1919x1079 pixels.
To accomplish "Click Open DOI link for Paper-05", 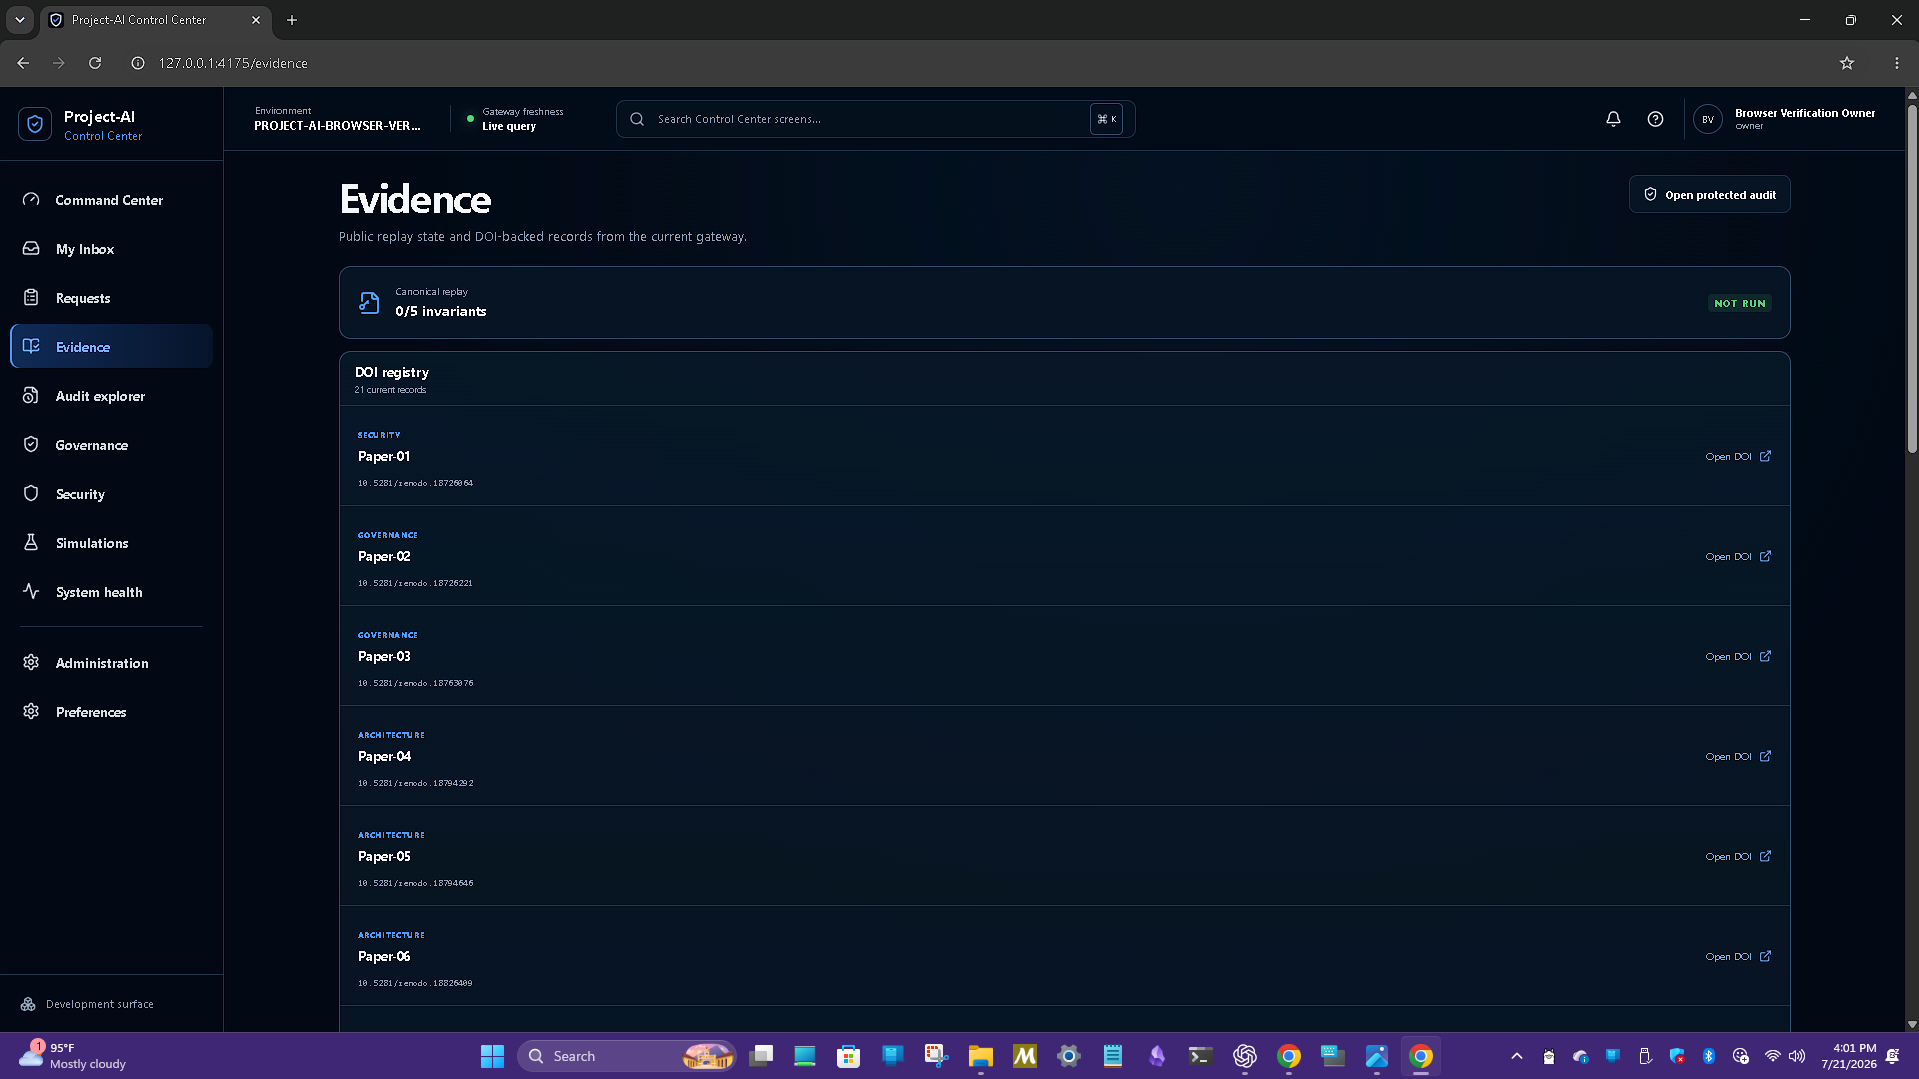I will point(1738,856).
